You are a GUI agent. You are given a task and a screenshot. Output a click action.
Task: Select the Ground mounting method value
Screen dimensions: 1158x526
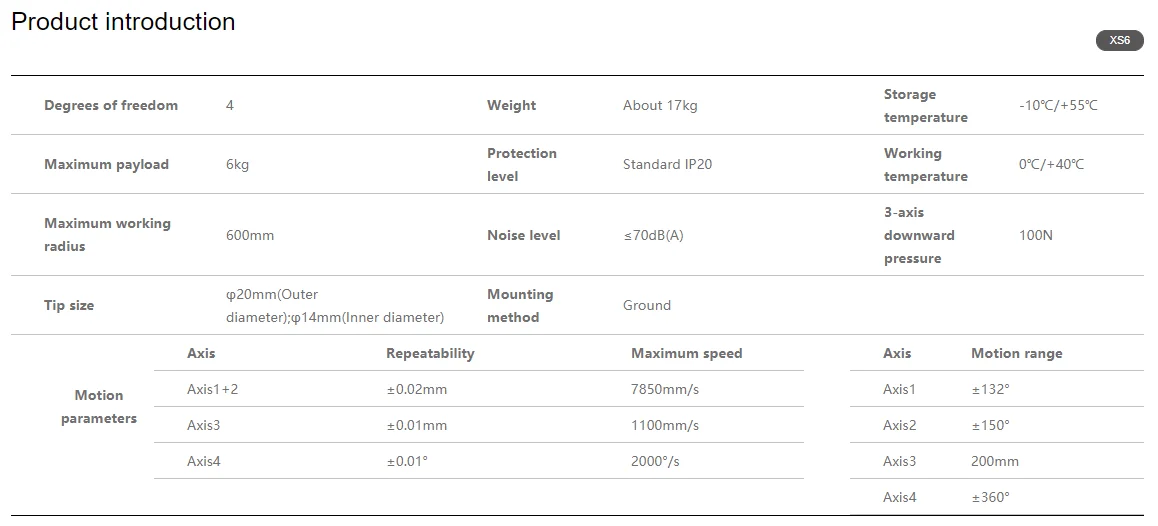(646, 305)
